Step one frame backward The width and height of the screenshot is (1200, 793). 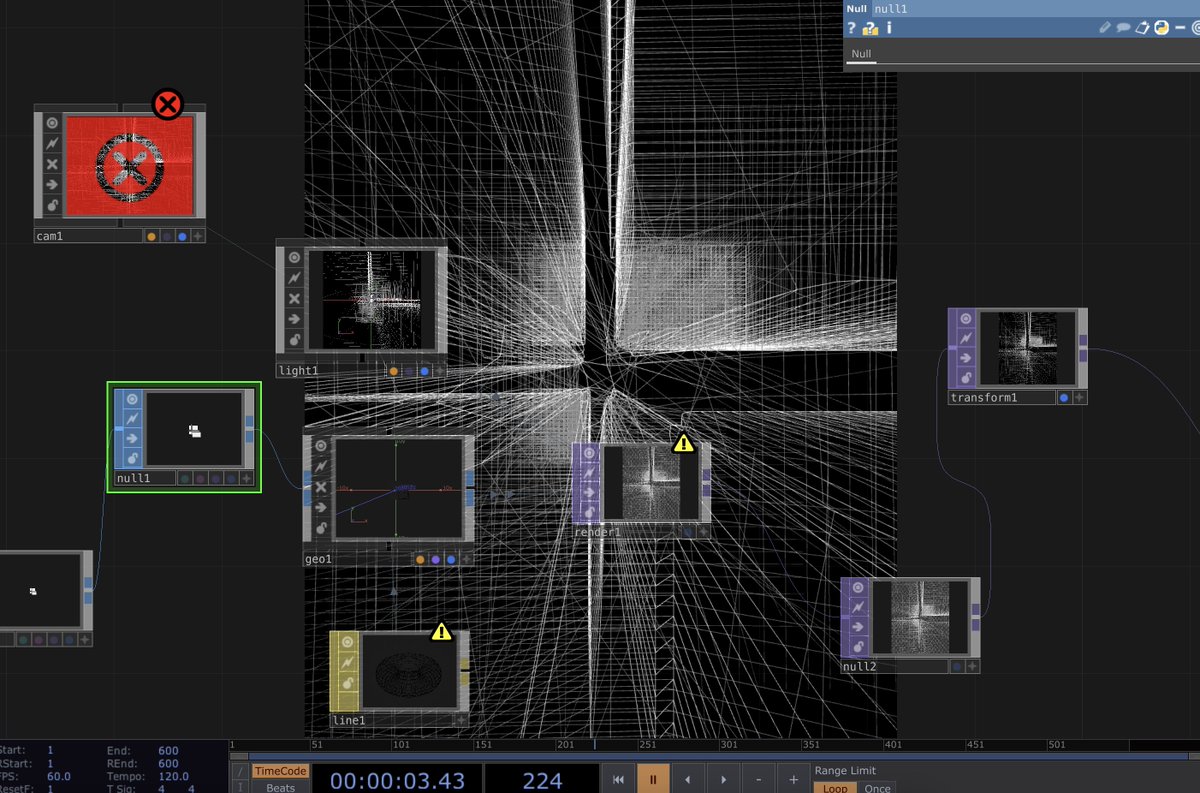tap(686, 779)
